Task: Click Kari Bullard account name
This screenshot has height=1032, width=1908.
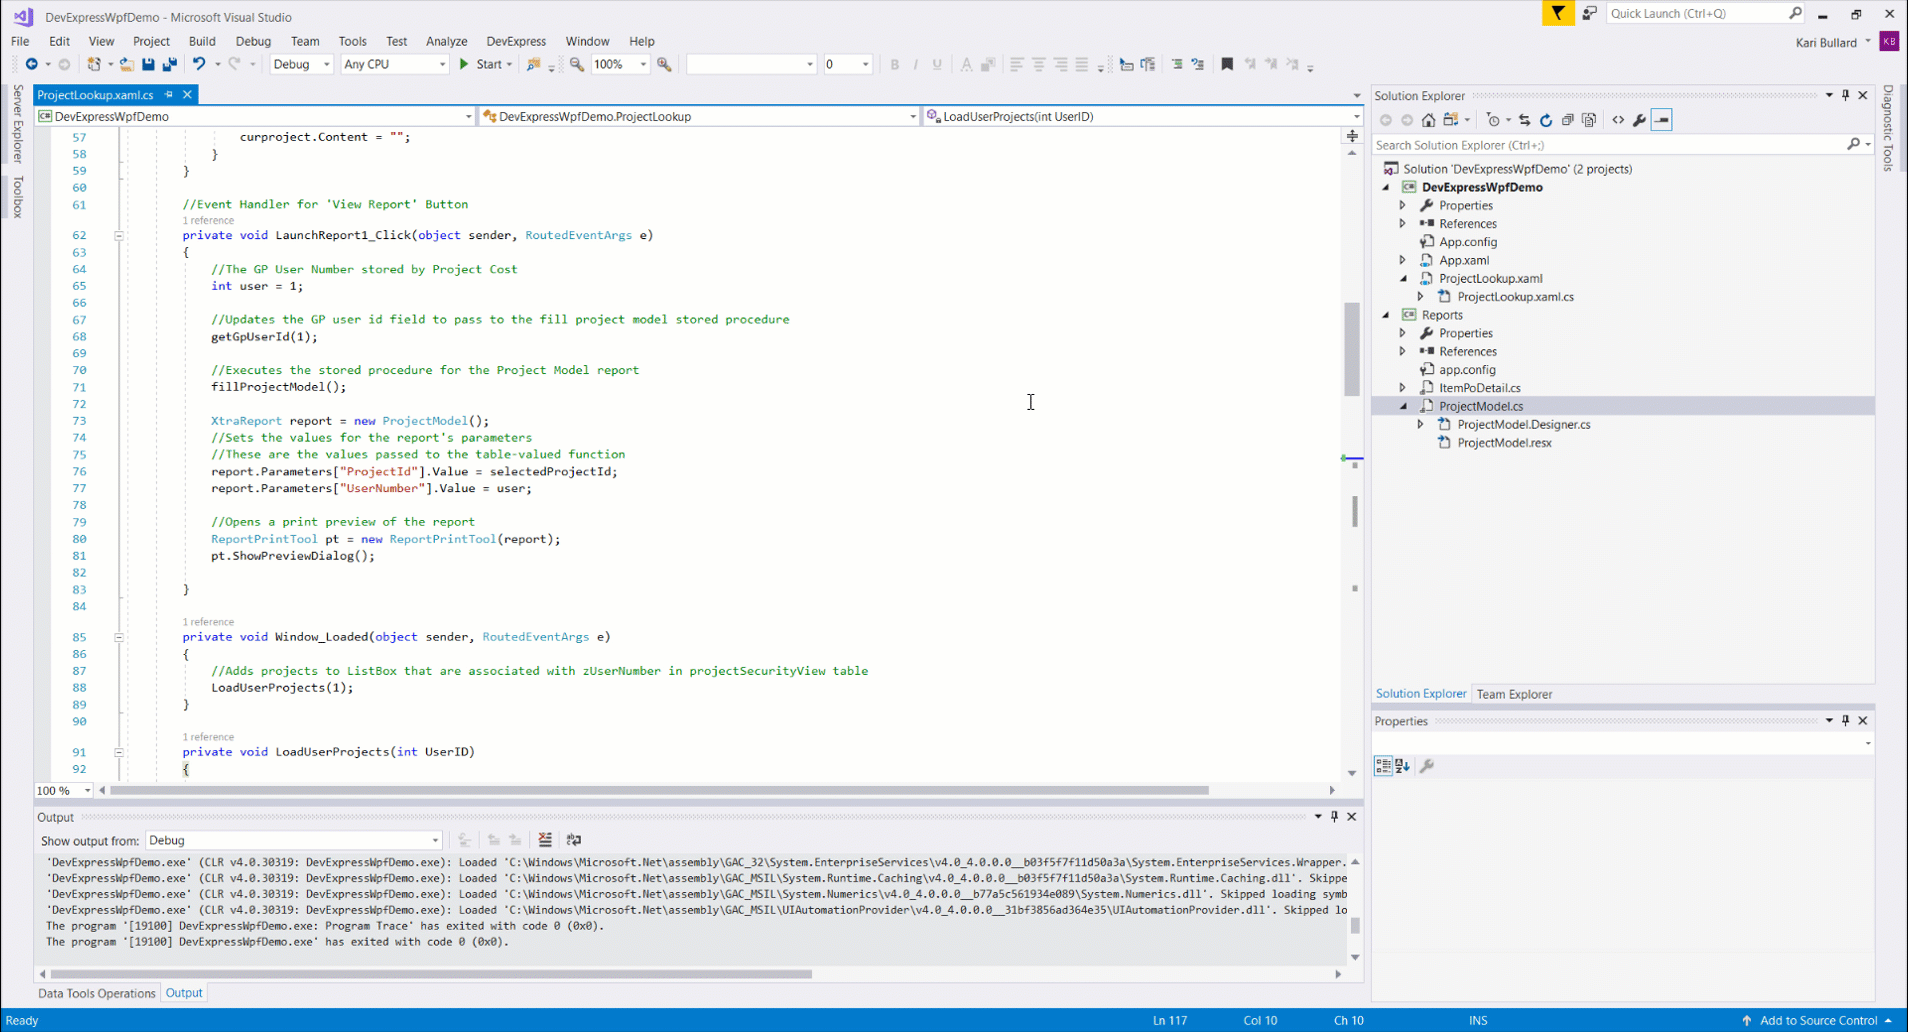Action: coord(1826,42)
